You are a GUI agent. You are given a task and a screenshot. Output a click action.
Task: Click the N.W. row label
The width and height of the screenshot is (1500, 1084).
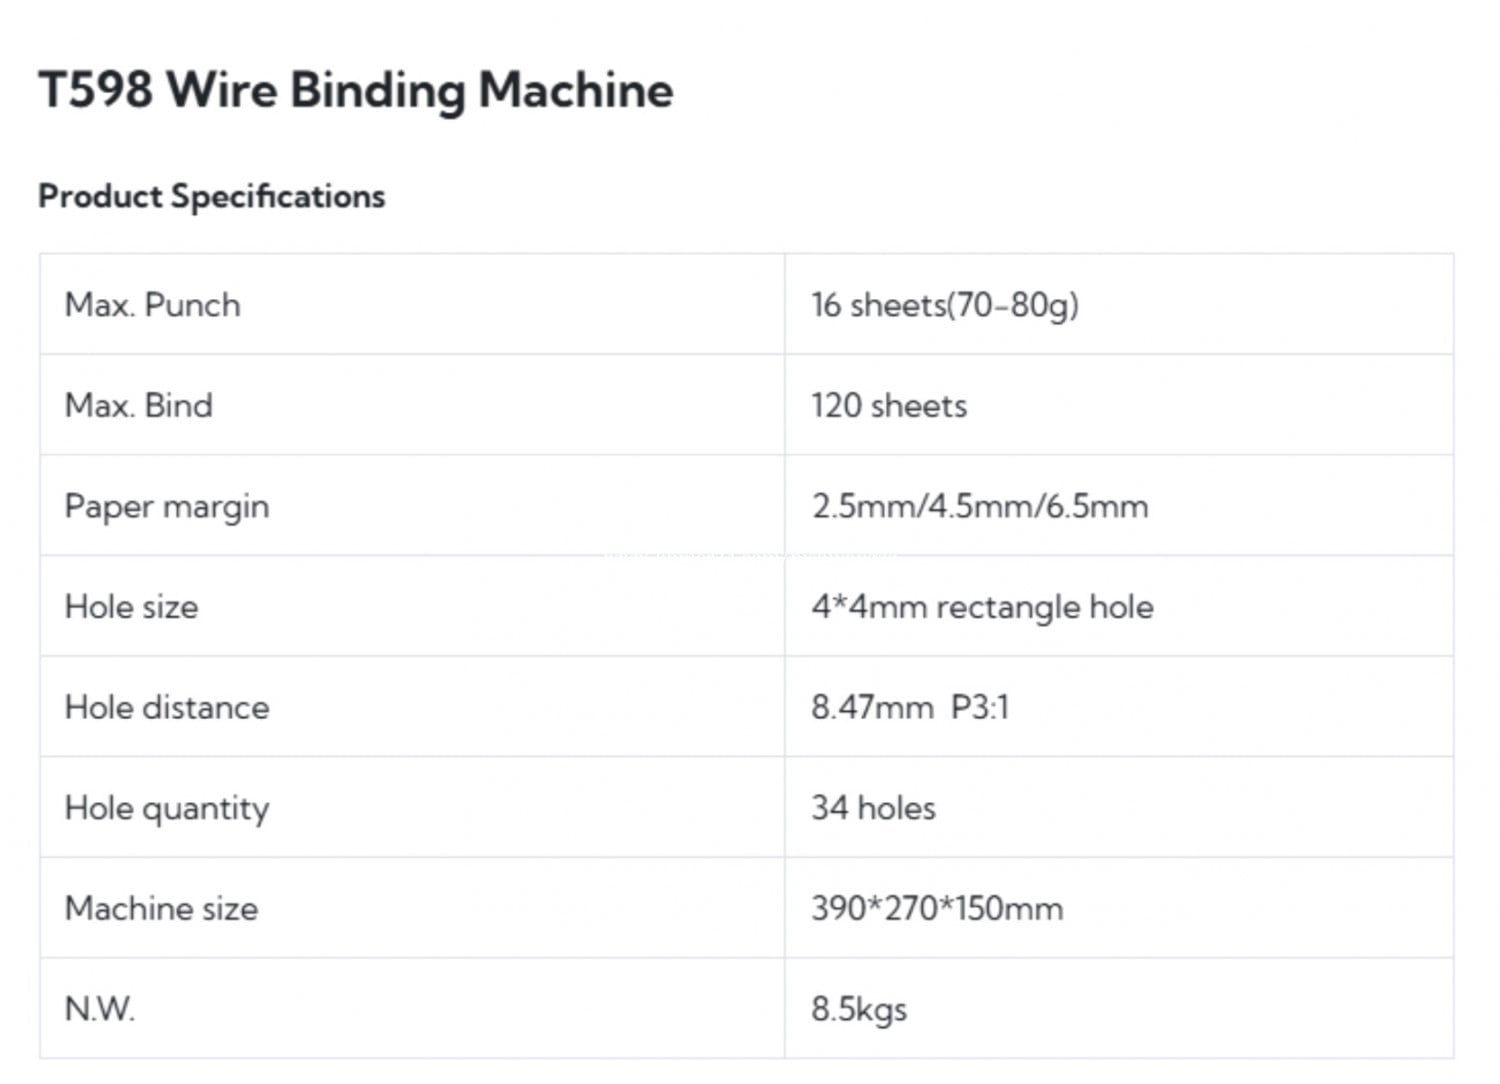[x=99, y=1009]
